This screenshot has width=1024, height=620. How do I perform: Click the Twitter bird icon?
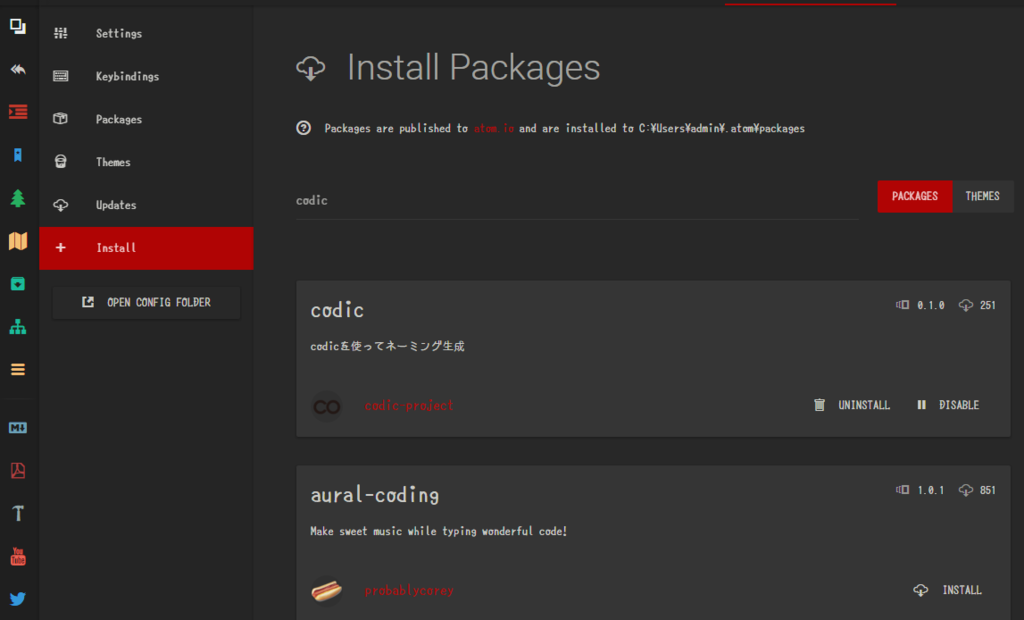tap(18, 600)
